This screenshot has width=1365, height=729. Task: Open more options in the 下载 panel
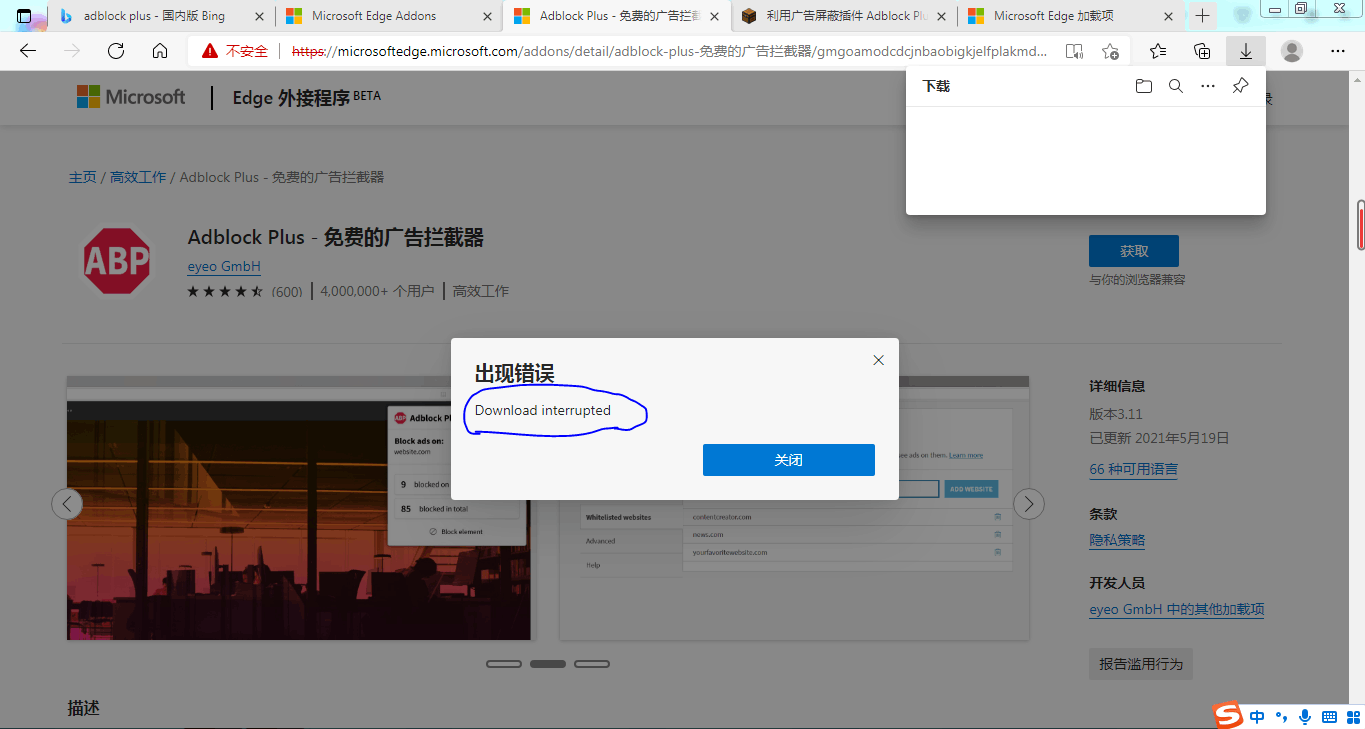pos(1208,86)
